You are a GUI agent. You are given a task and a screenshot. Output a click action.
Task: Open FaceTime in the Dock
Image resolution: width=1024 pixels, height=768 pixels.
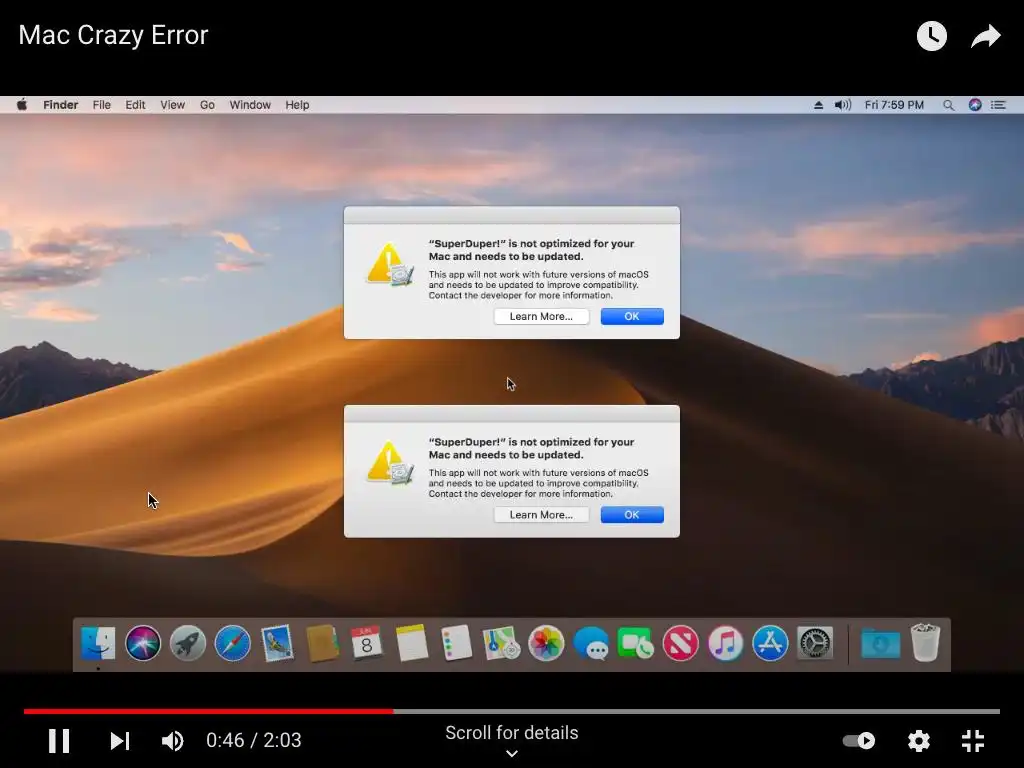pyautogui.click(x=635, y=643)
